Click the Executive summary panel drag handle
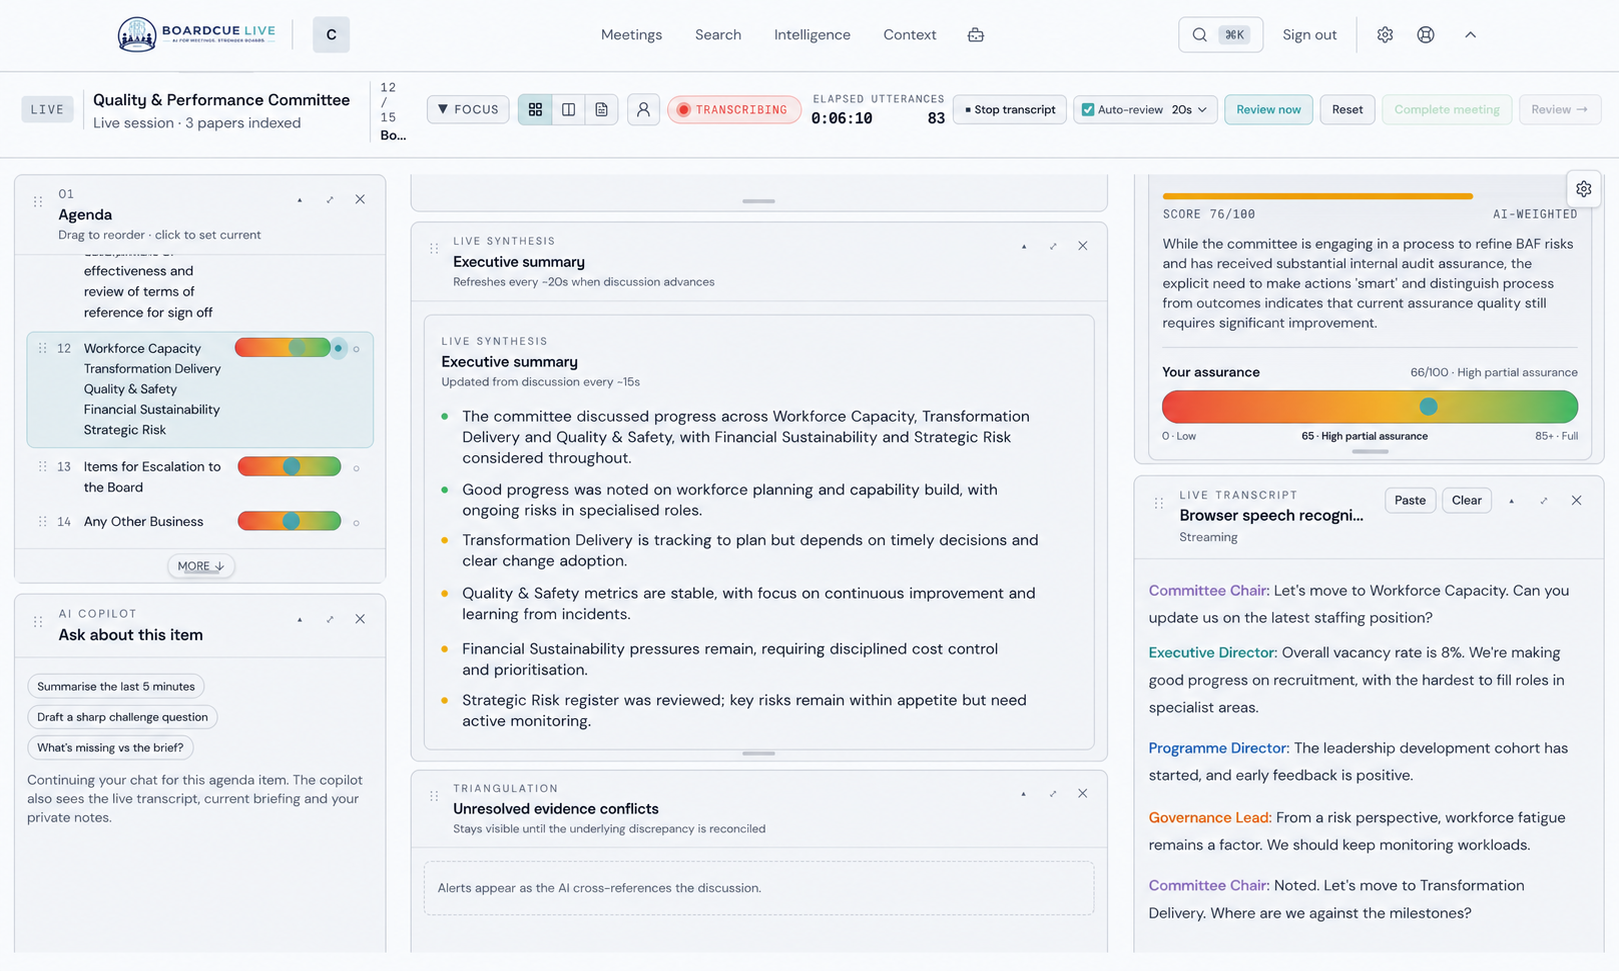This screenshot has width=1619, height=971. (434, 248)
